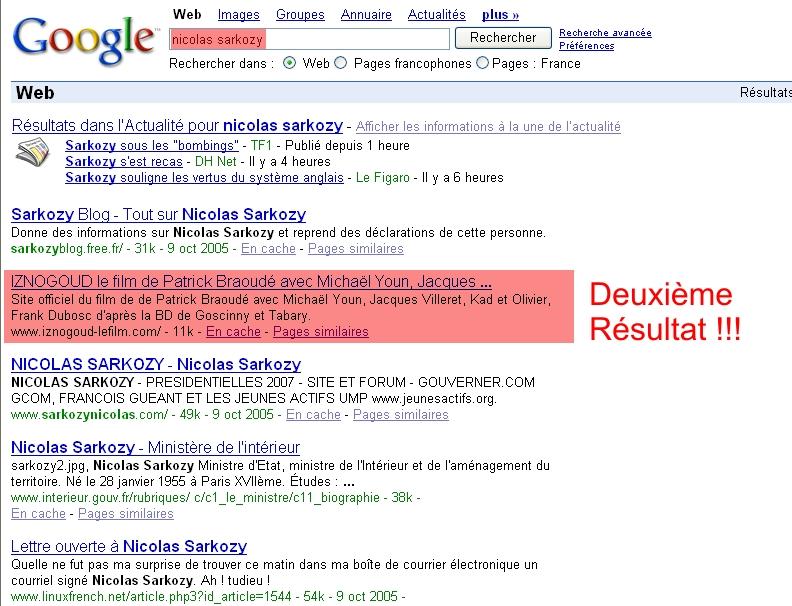Open En cache for iznogoud-lefilm.com result
792x606 pixels.
(x=233, y=332)
